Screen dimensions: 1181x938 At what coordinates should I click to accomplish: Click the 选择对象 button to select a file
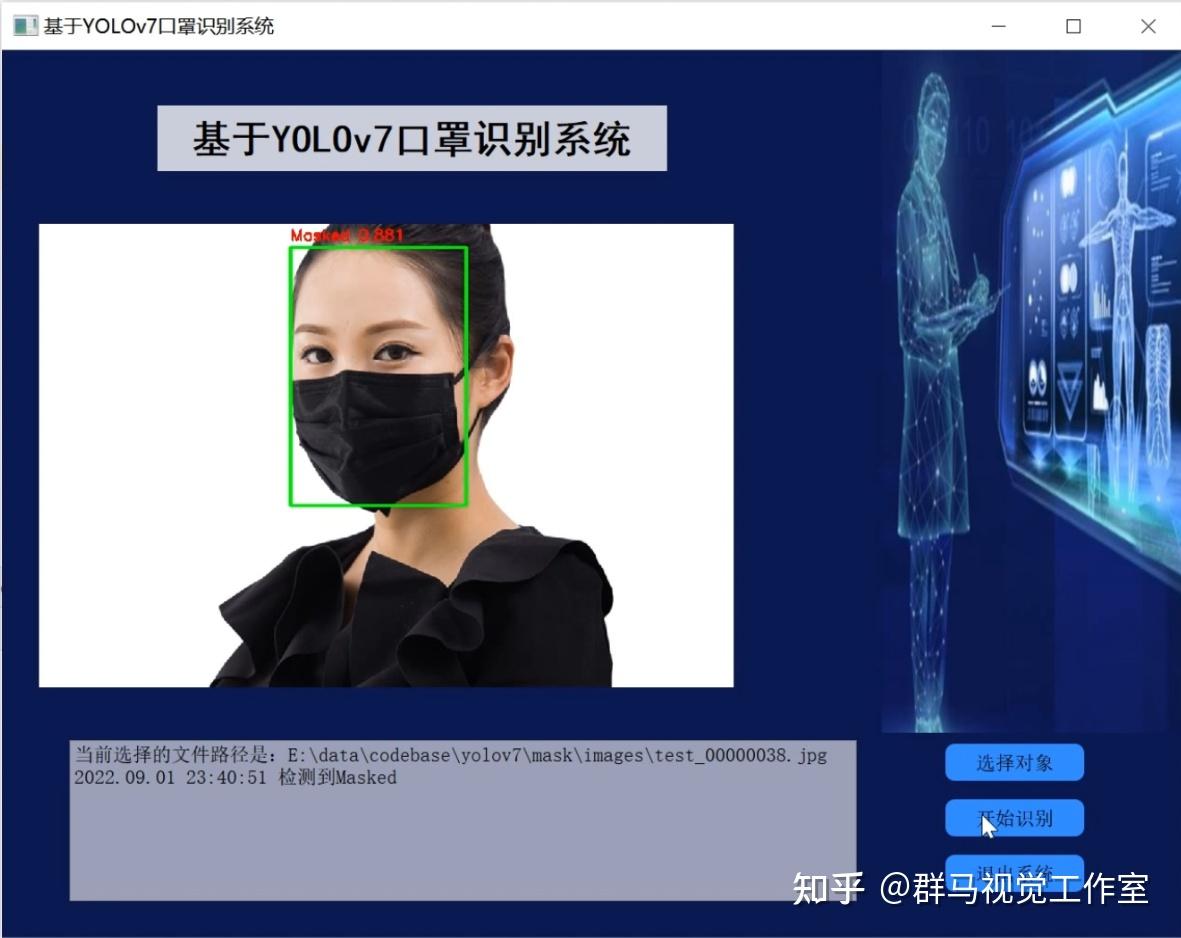pos(1014,762)
